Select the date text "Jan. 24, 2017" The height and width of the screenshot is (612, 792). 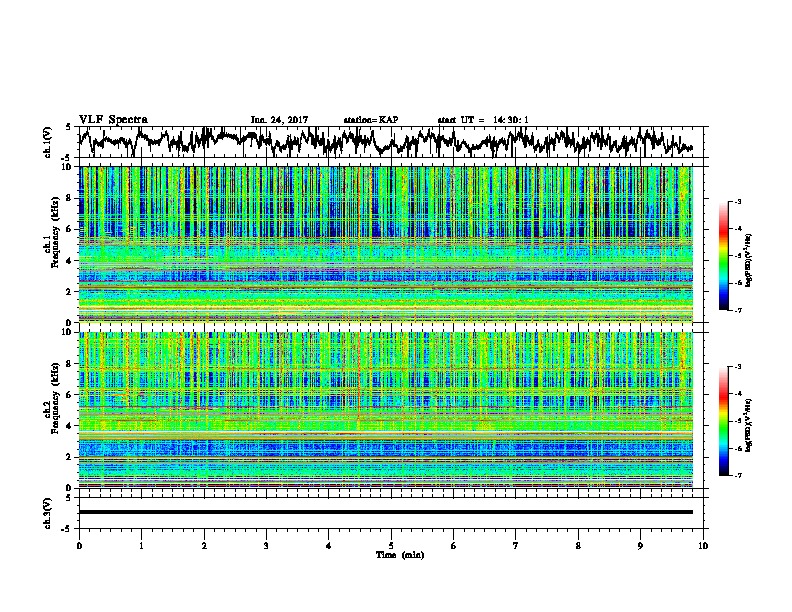(279, 120)
